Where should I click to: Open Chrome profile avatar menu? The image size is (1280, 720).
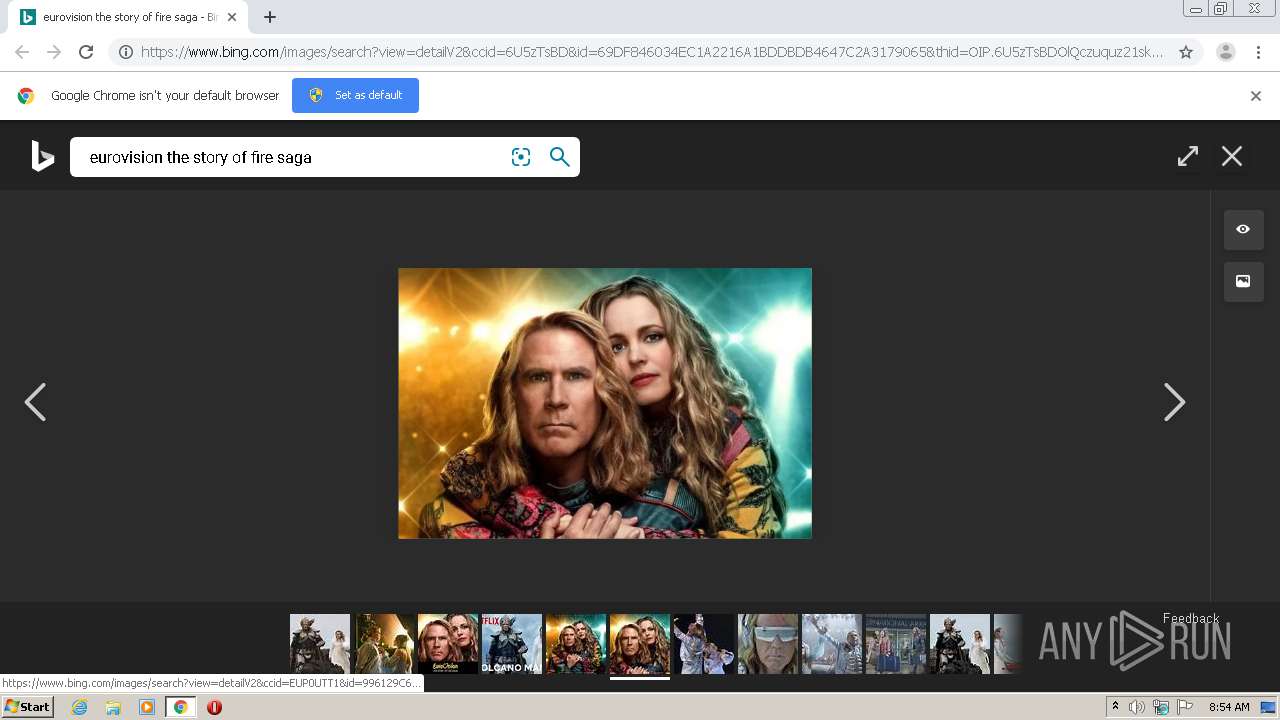(x=1226, y=52)
